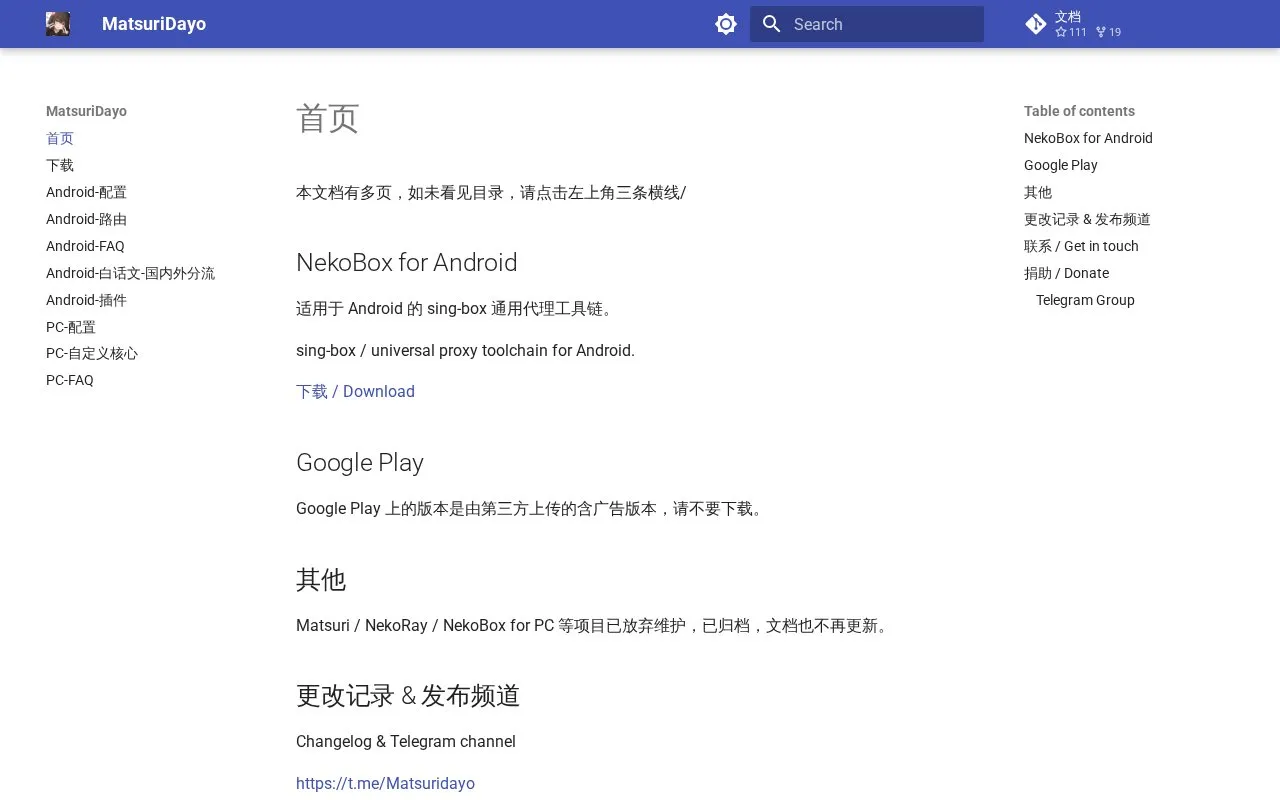This screenshot has height=800, width=1280.
Task: Open Android-插件 in the sidebar
Action: (x=86, y=300)
